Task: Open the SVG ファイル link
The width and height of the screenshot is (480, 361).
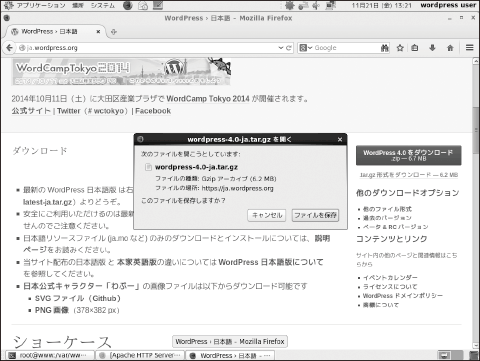Action: [78, 298]
